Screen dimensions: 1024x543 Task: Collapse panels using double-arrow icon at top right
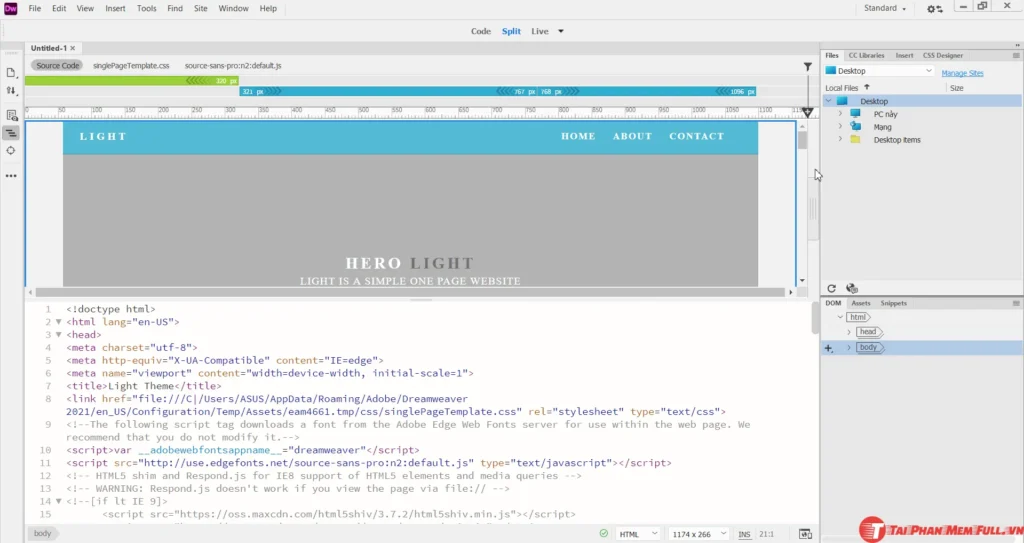pos(1017,45)
